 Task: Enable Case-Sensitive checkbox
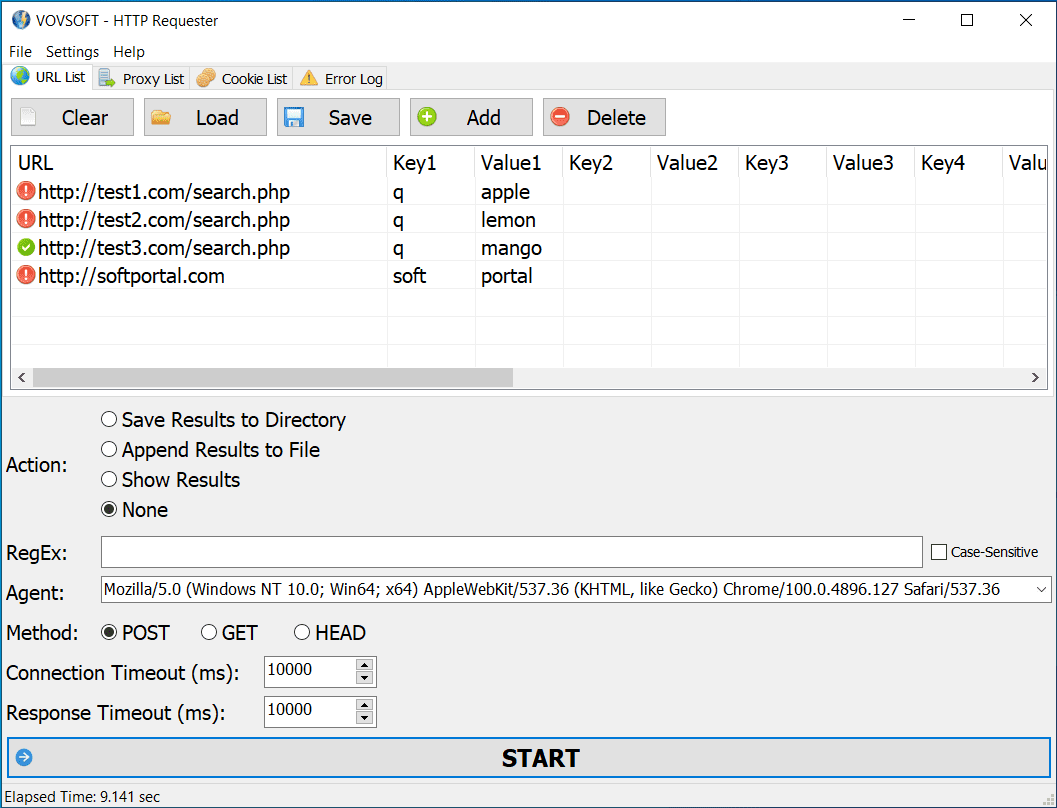coord(939,552)
